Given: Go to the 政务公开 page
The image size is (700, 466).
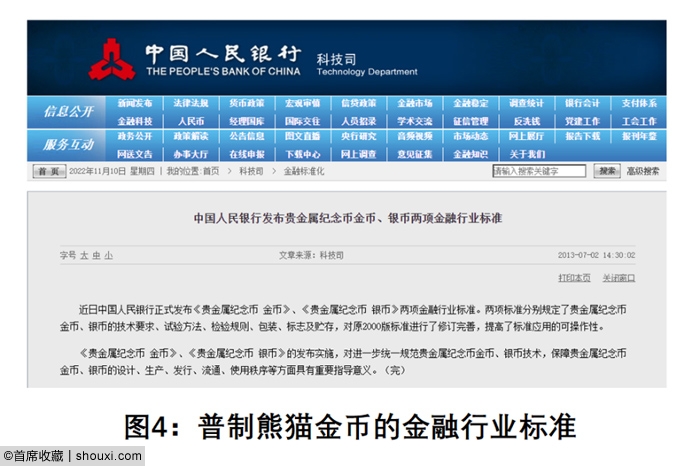Looking at the screenshot, I should [135, 136].
